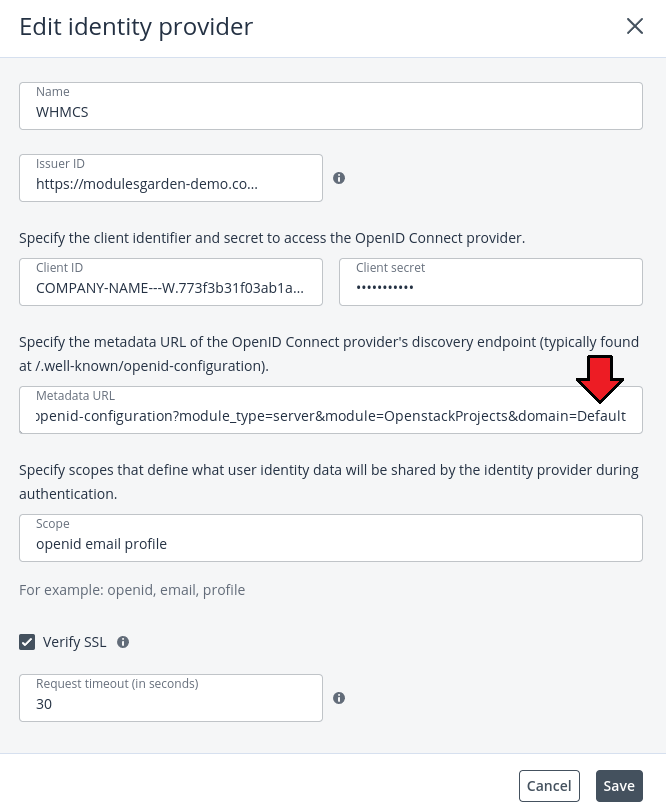Click the Edit identity provider title
The height and width of the screenshot is (812, 666).
pyautogui.click(x=136, y=27)
